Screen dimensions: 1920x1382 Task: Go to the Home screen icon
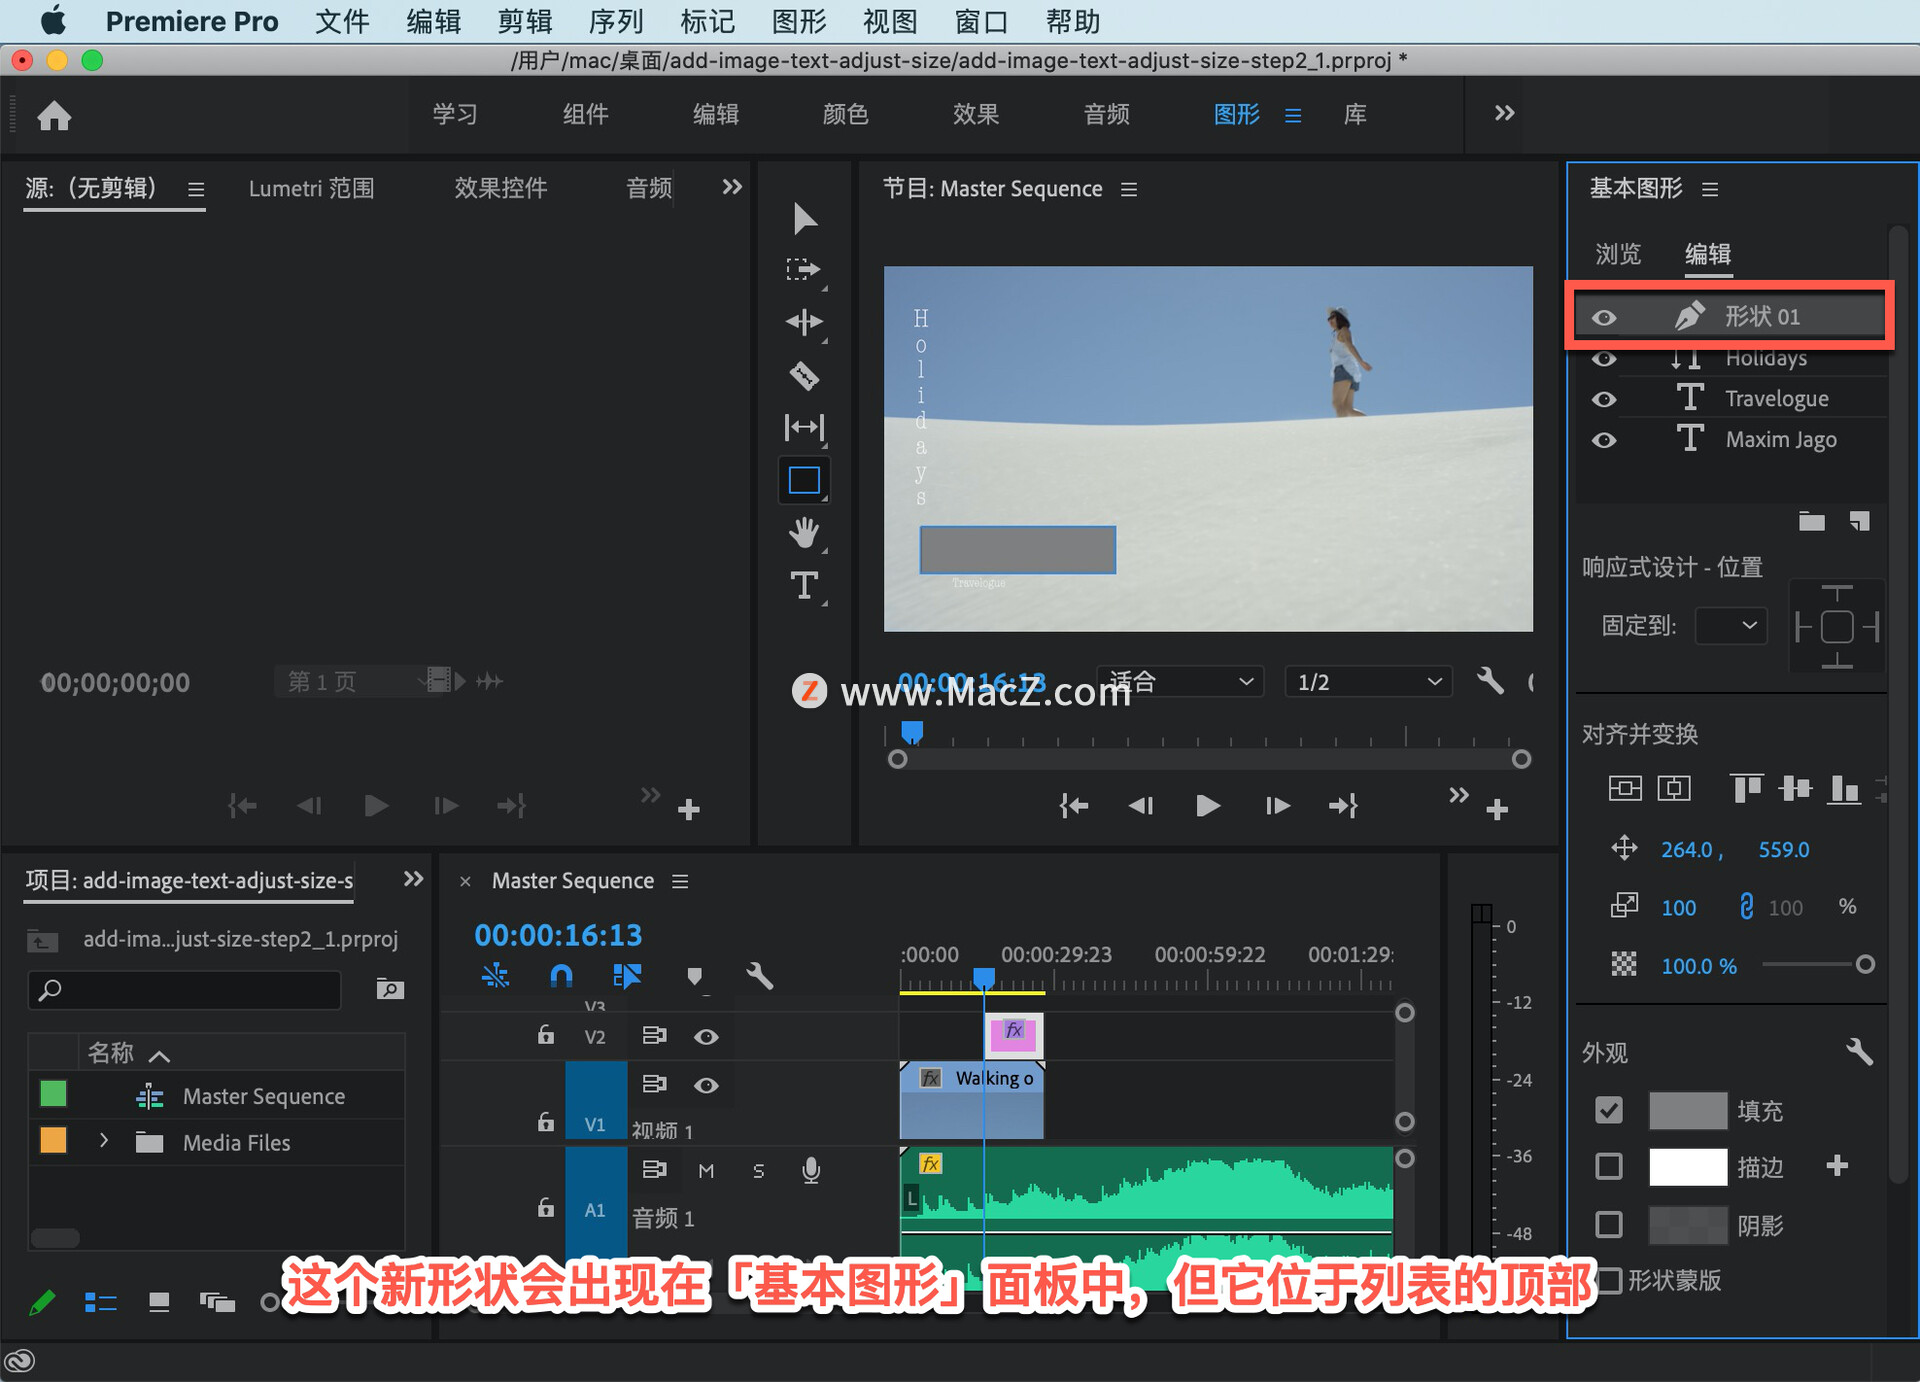point(54,116)
